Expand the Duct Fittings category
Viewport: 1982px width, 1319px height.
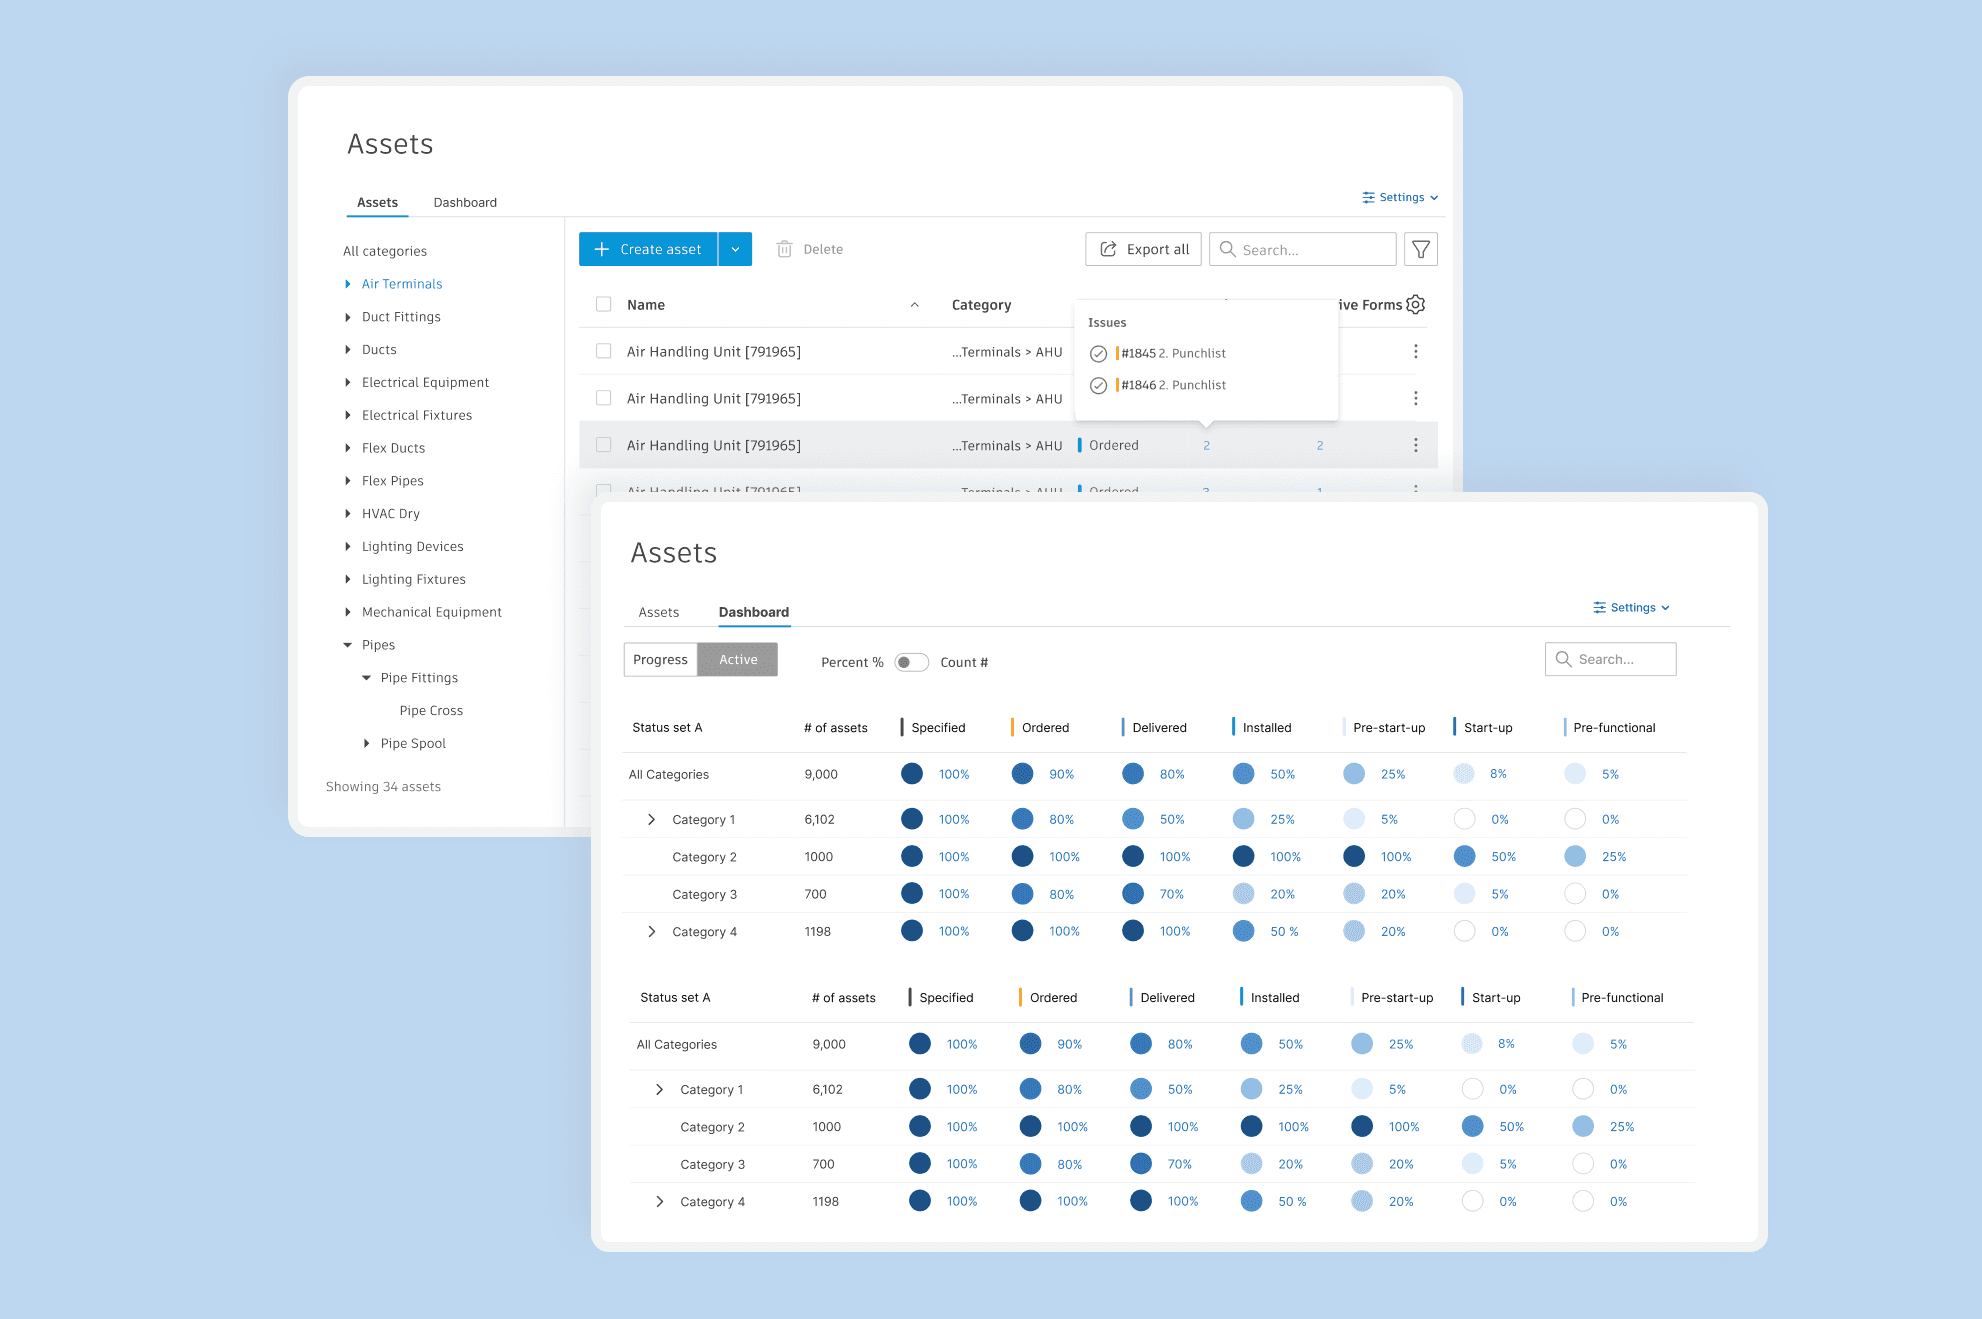pos(347,317)
